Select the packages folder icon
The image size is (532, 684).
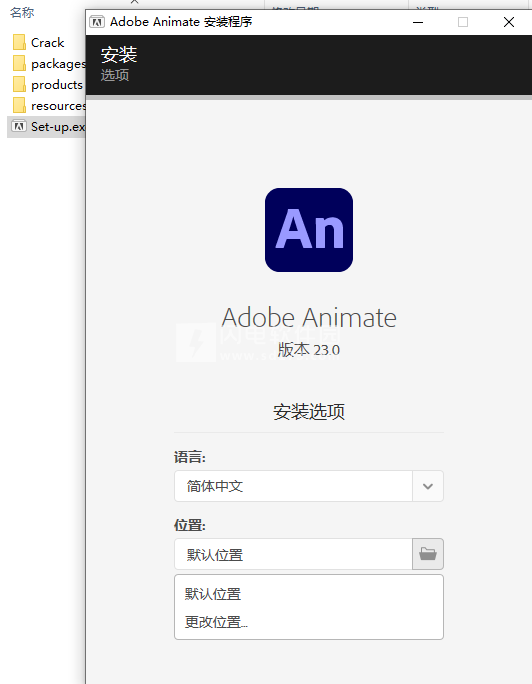[x=19, y=64]
